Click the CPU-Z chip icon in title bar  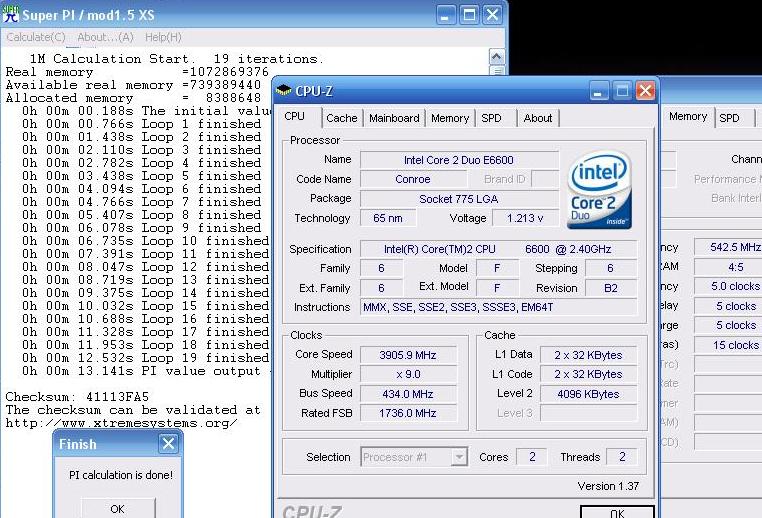tap(283, 90)
